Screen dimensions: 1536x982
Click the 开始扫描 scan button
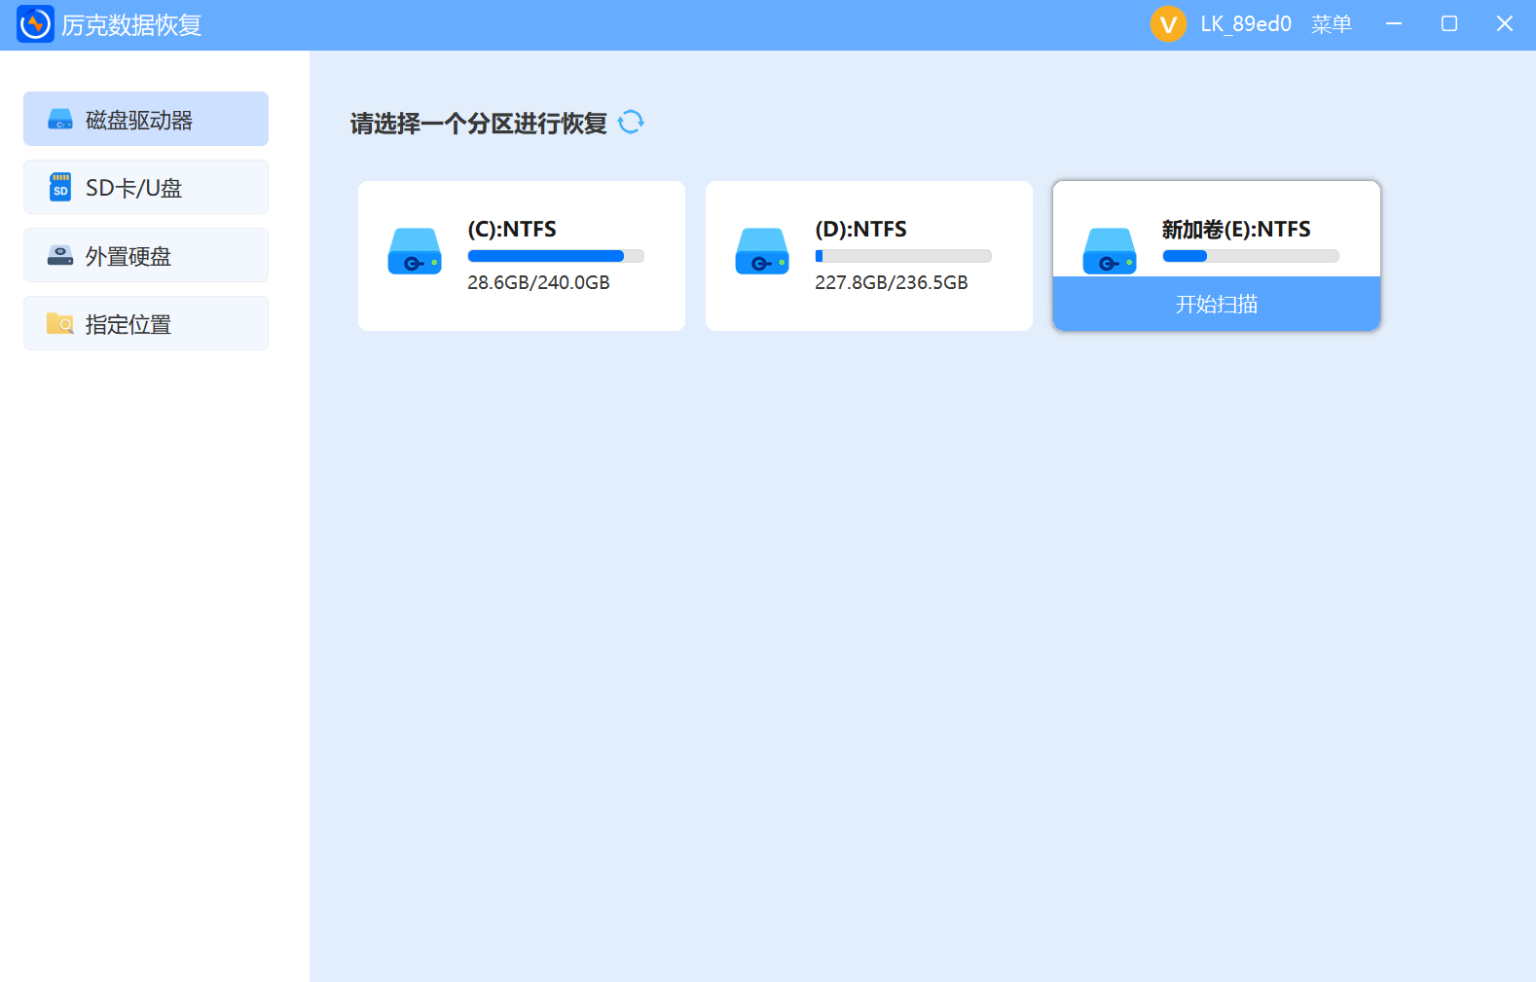(1216, 304)
